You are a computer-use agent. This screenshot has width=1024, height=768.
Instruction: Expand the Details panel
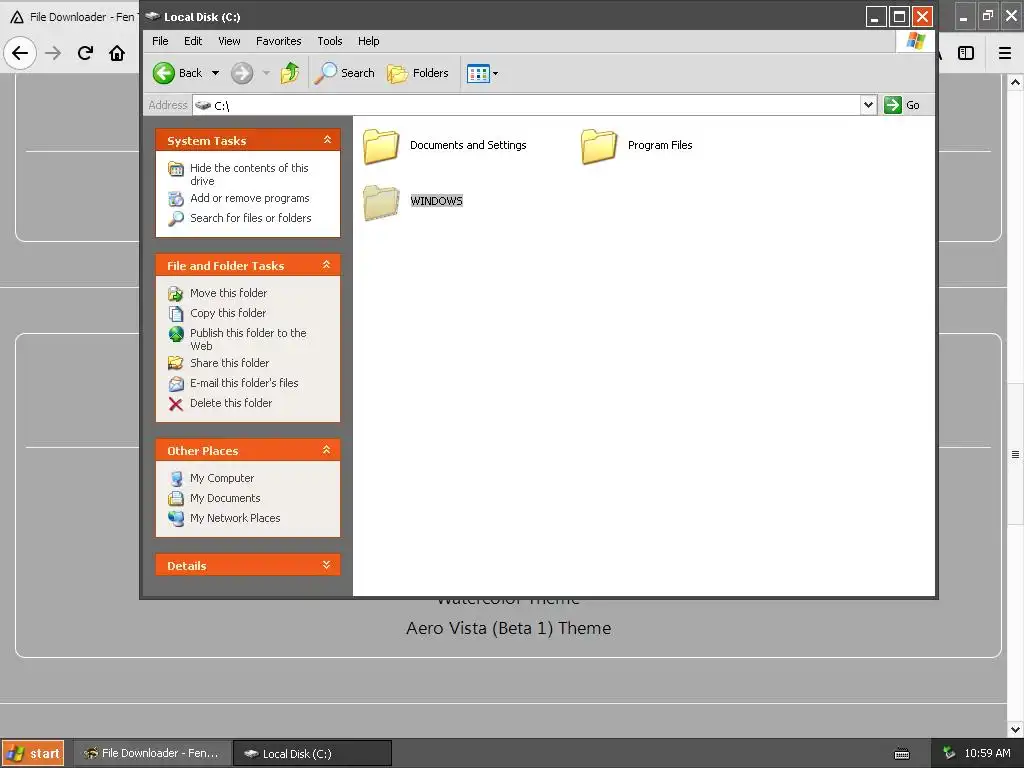tap(327, 565)
